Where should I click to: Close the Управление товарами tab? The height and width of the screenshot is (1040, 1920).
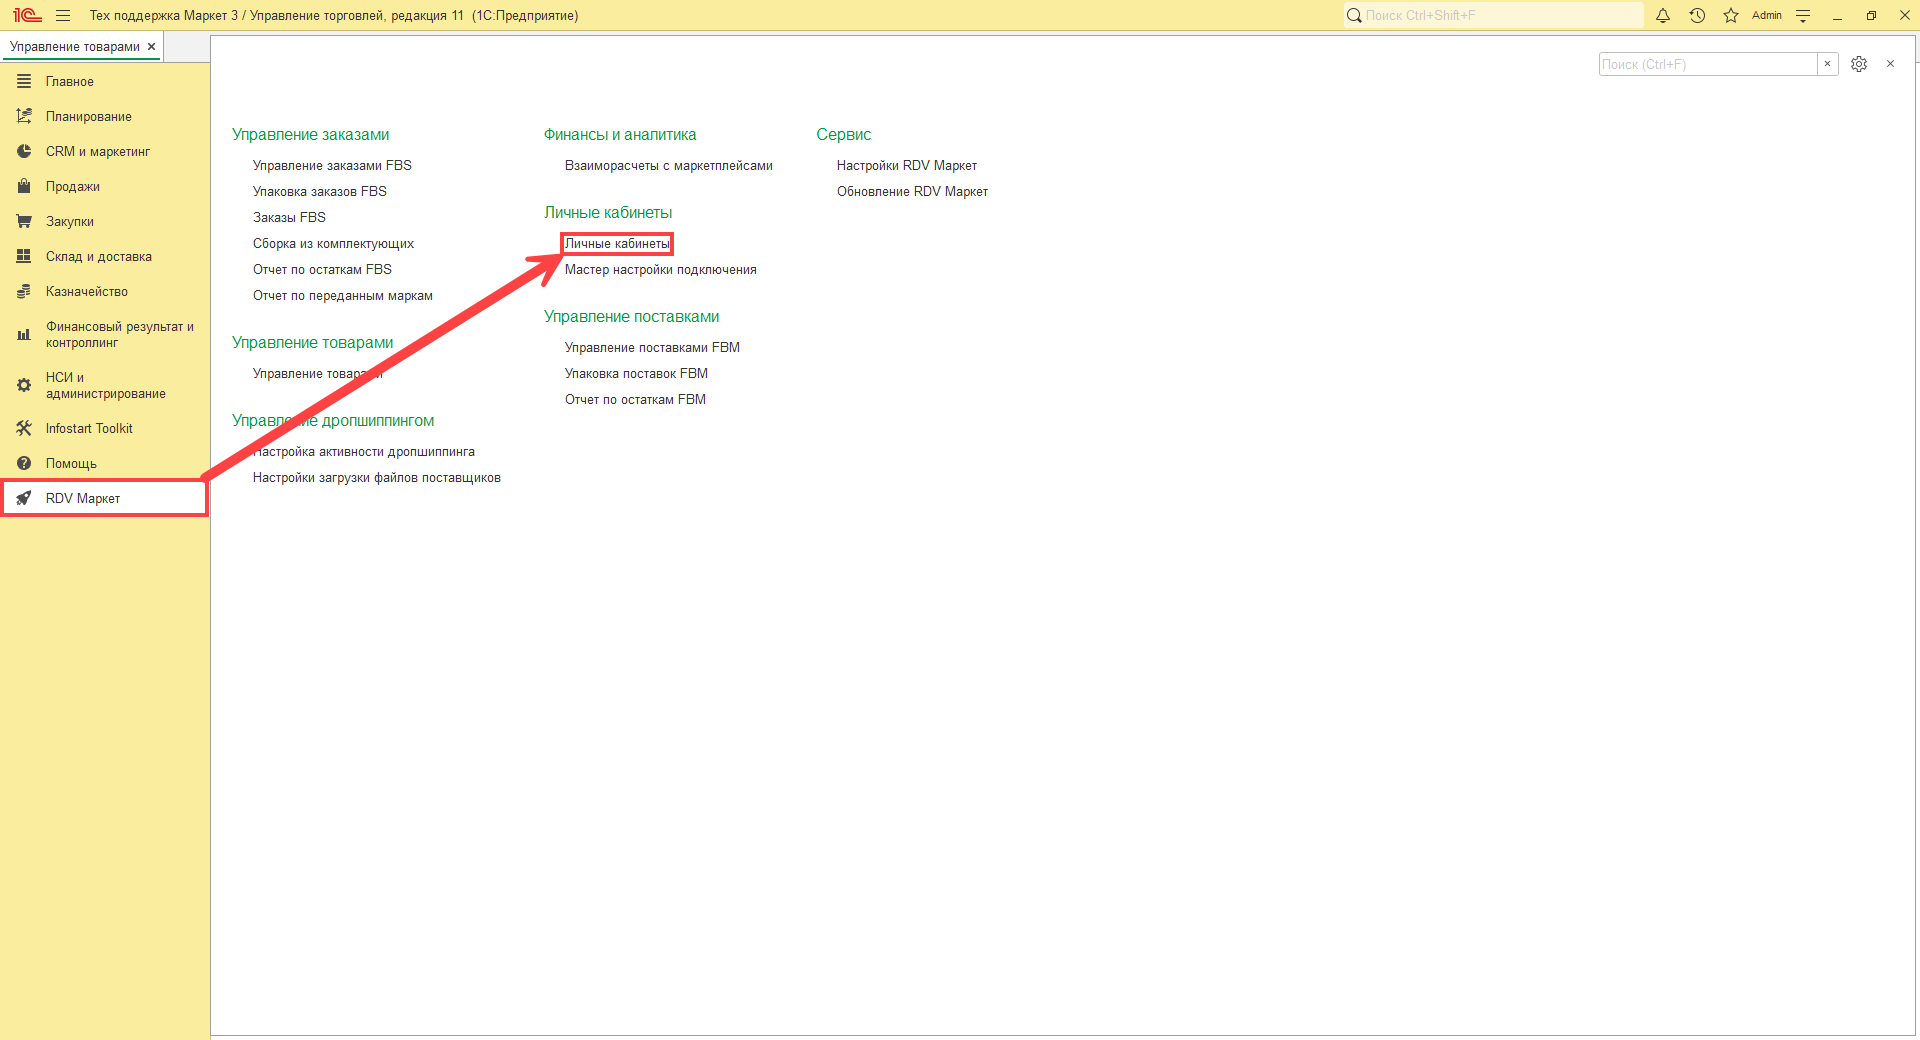[151, 47]
